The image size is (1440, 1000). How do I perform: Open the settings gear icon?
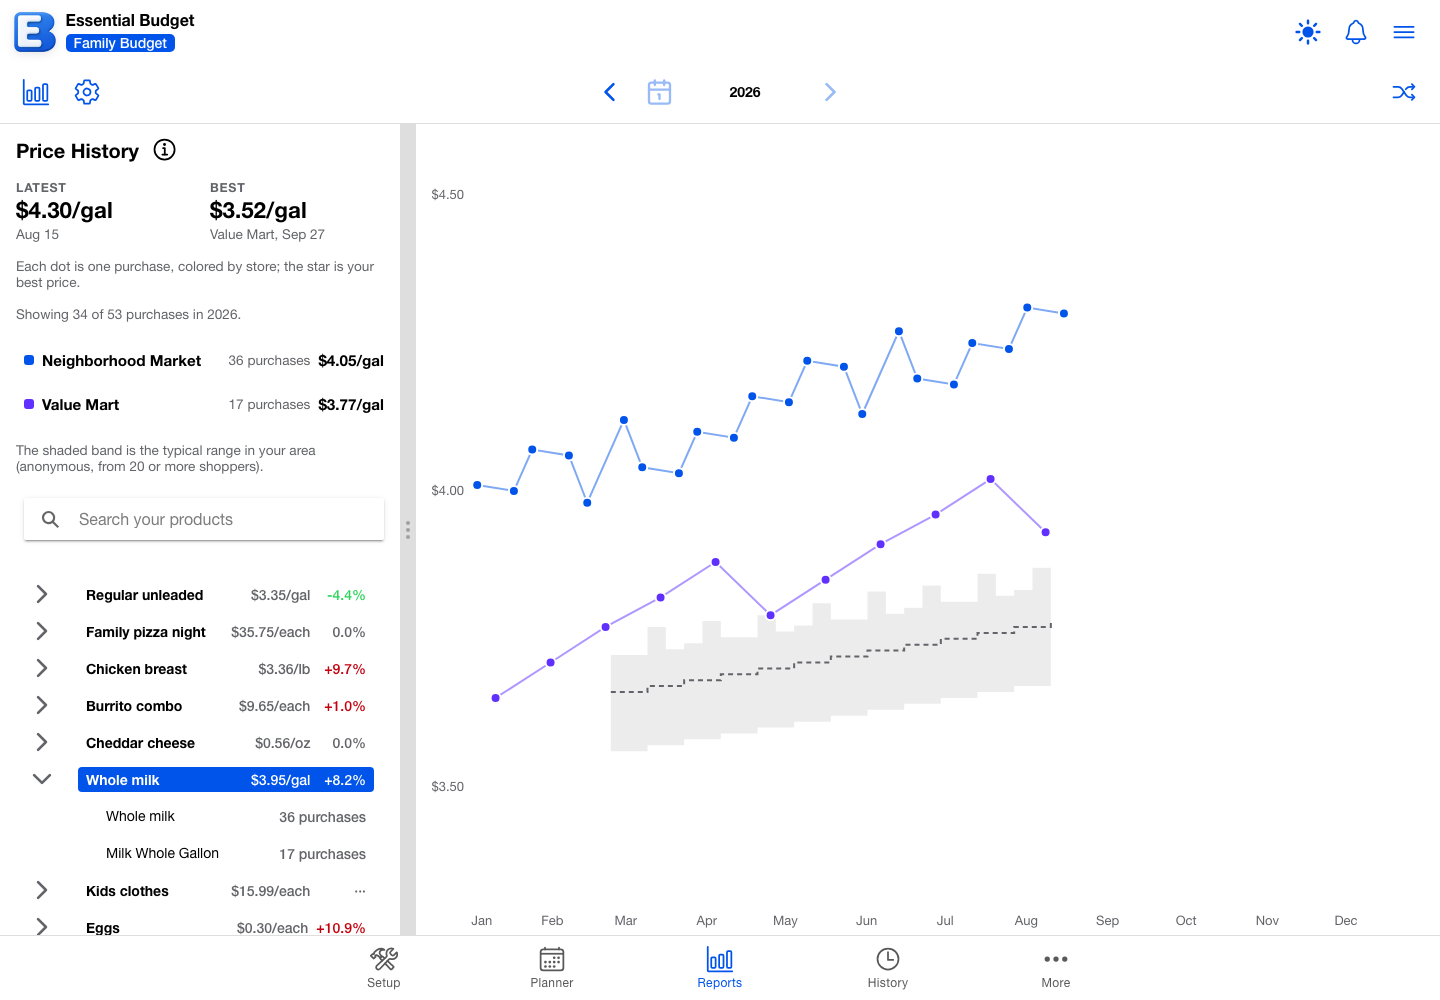point(87,92)
